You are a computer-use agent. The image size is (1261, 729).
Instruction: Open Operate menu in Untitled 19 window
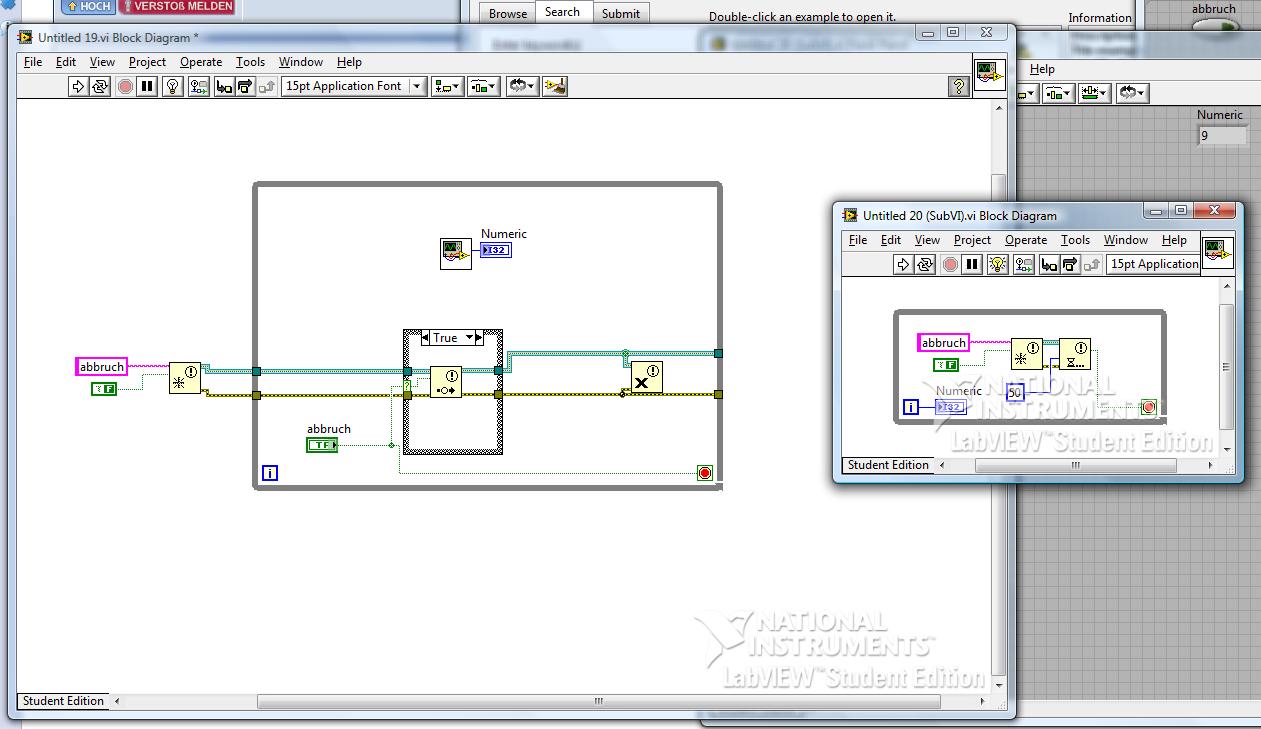(x=201, y=62)
